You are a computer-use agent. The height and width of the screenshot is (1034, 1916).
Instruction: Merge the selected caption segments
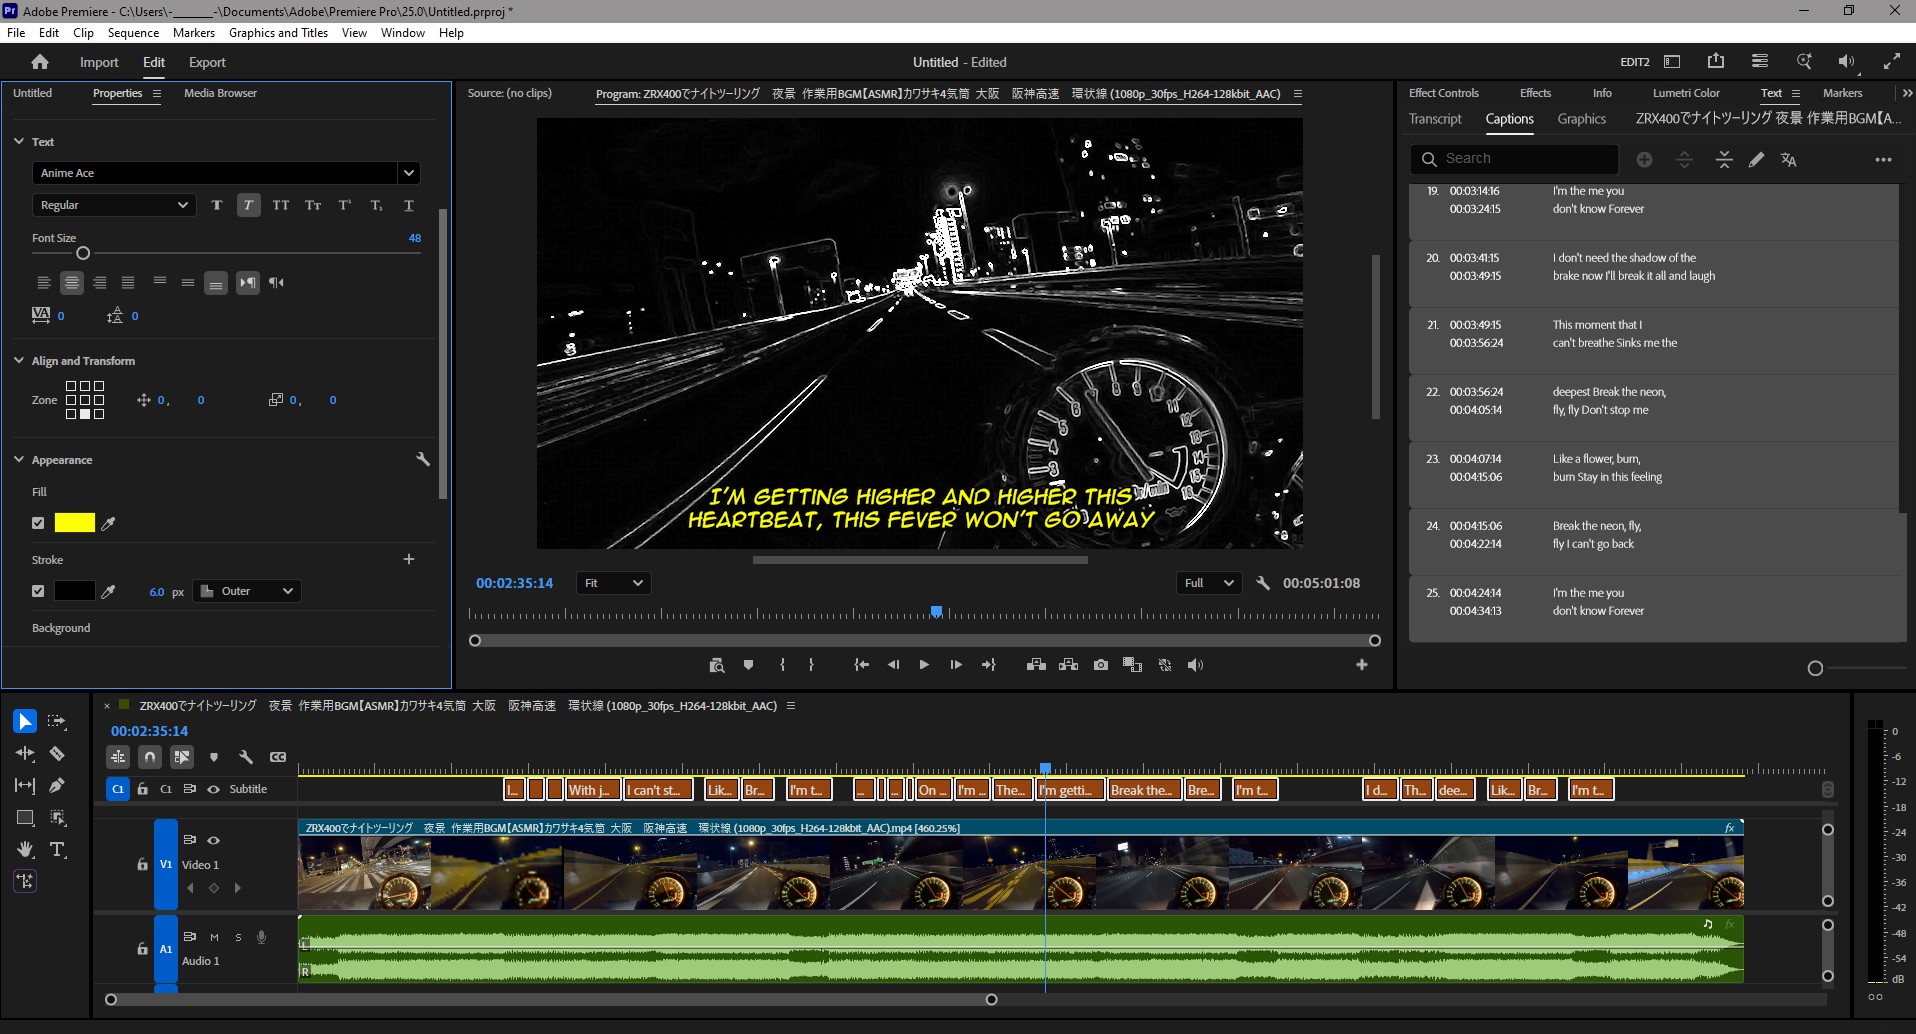pos(1724,160)
